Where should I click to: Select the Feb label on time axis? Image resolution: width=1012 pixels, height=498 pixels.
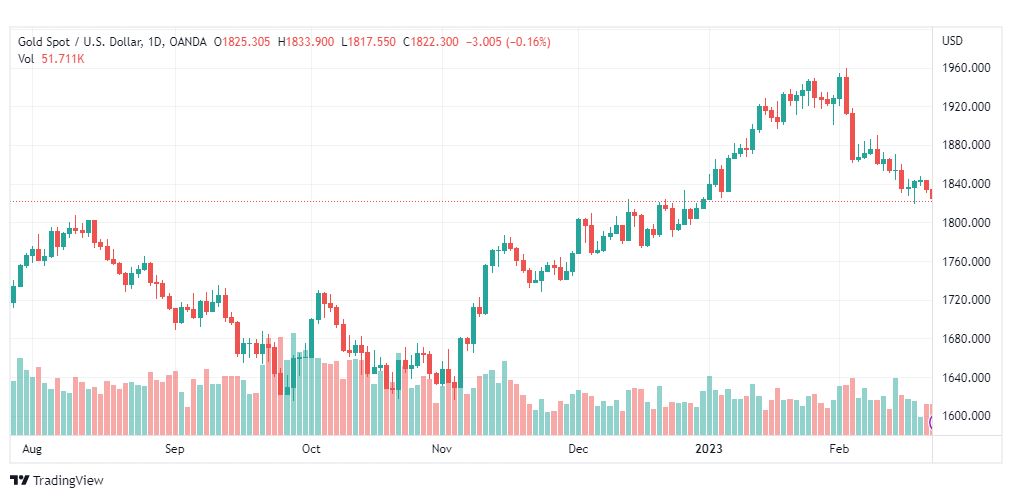(x=839, y=450)
